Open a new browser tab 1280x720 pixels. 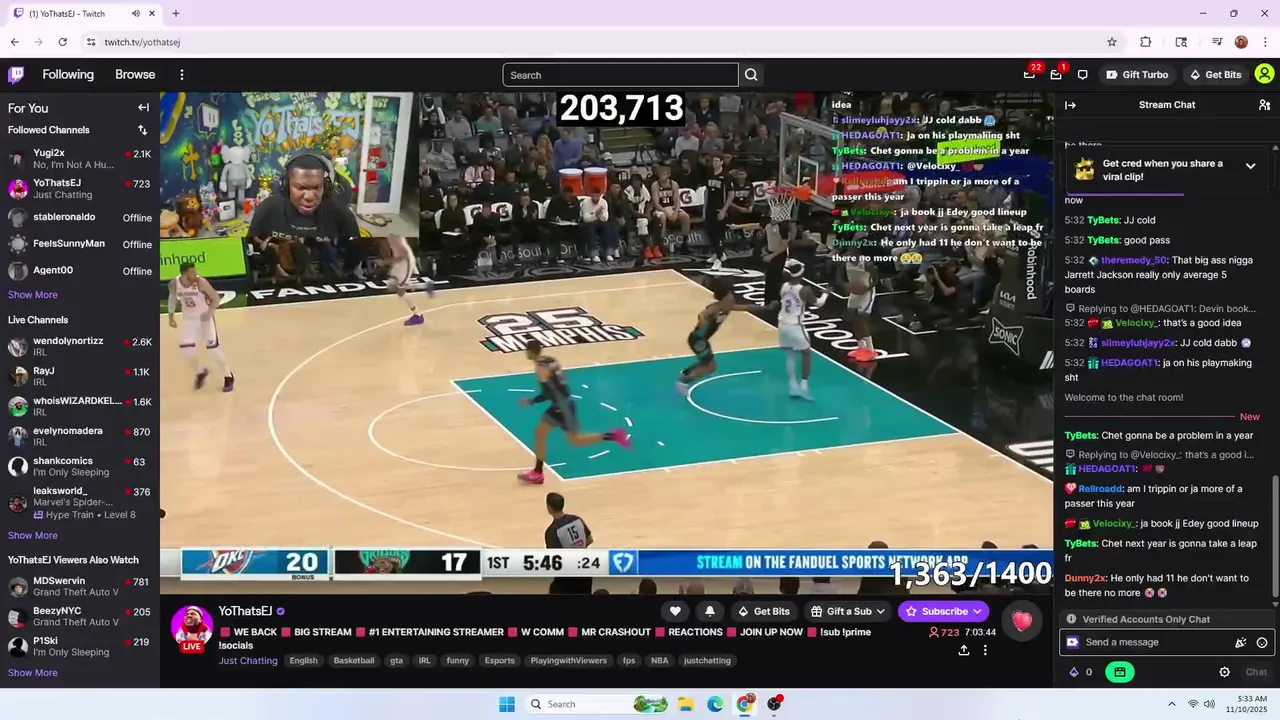point(176,14)
